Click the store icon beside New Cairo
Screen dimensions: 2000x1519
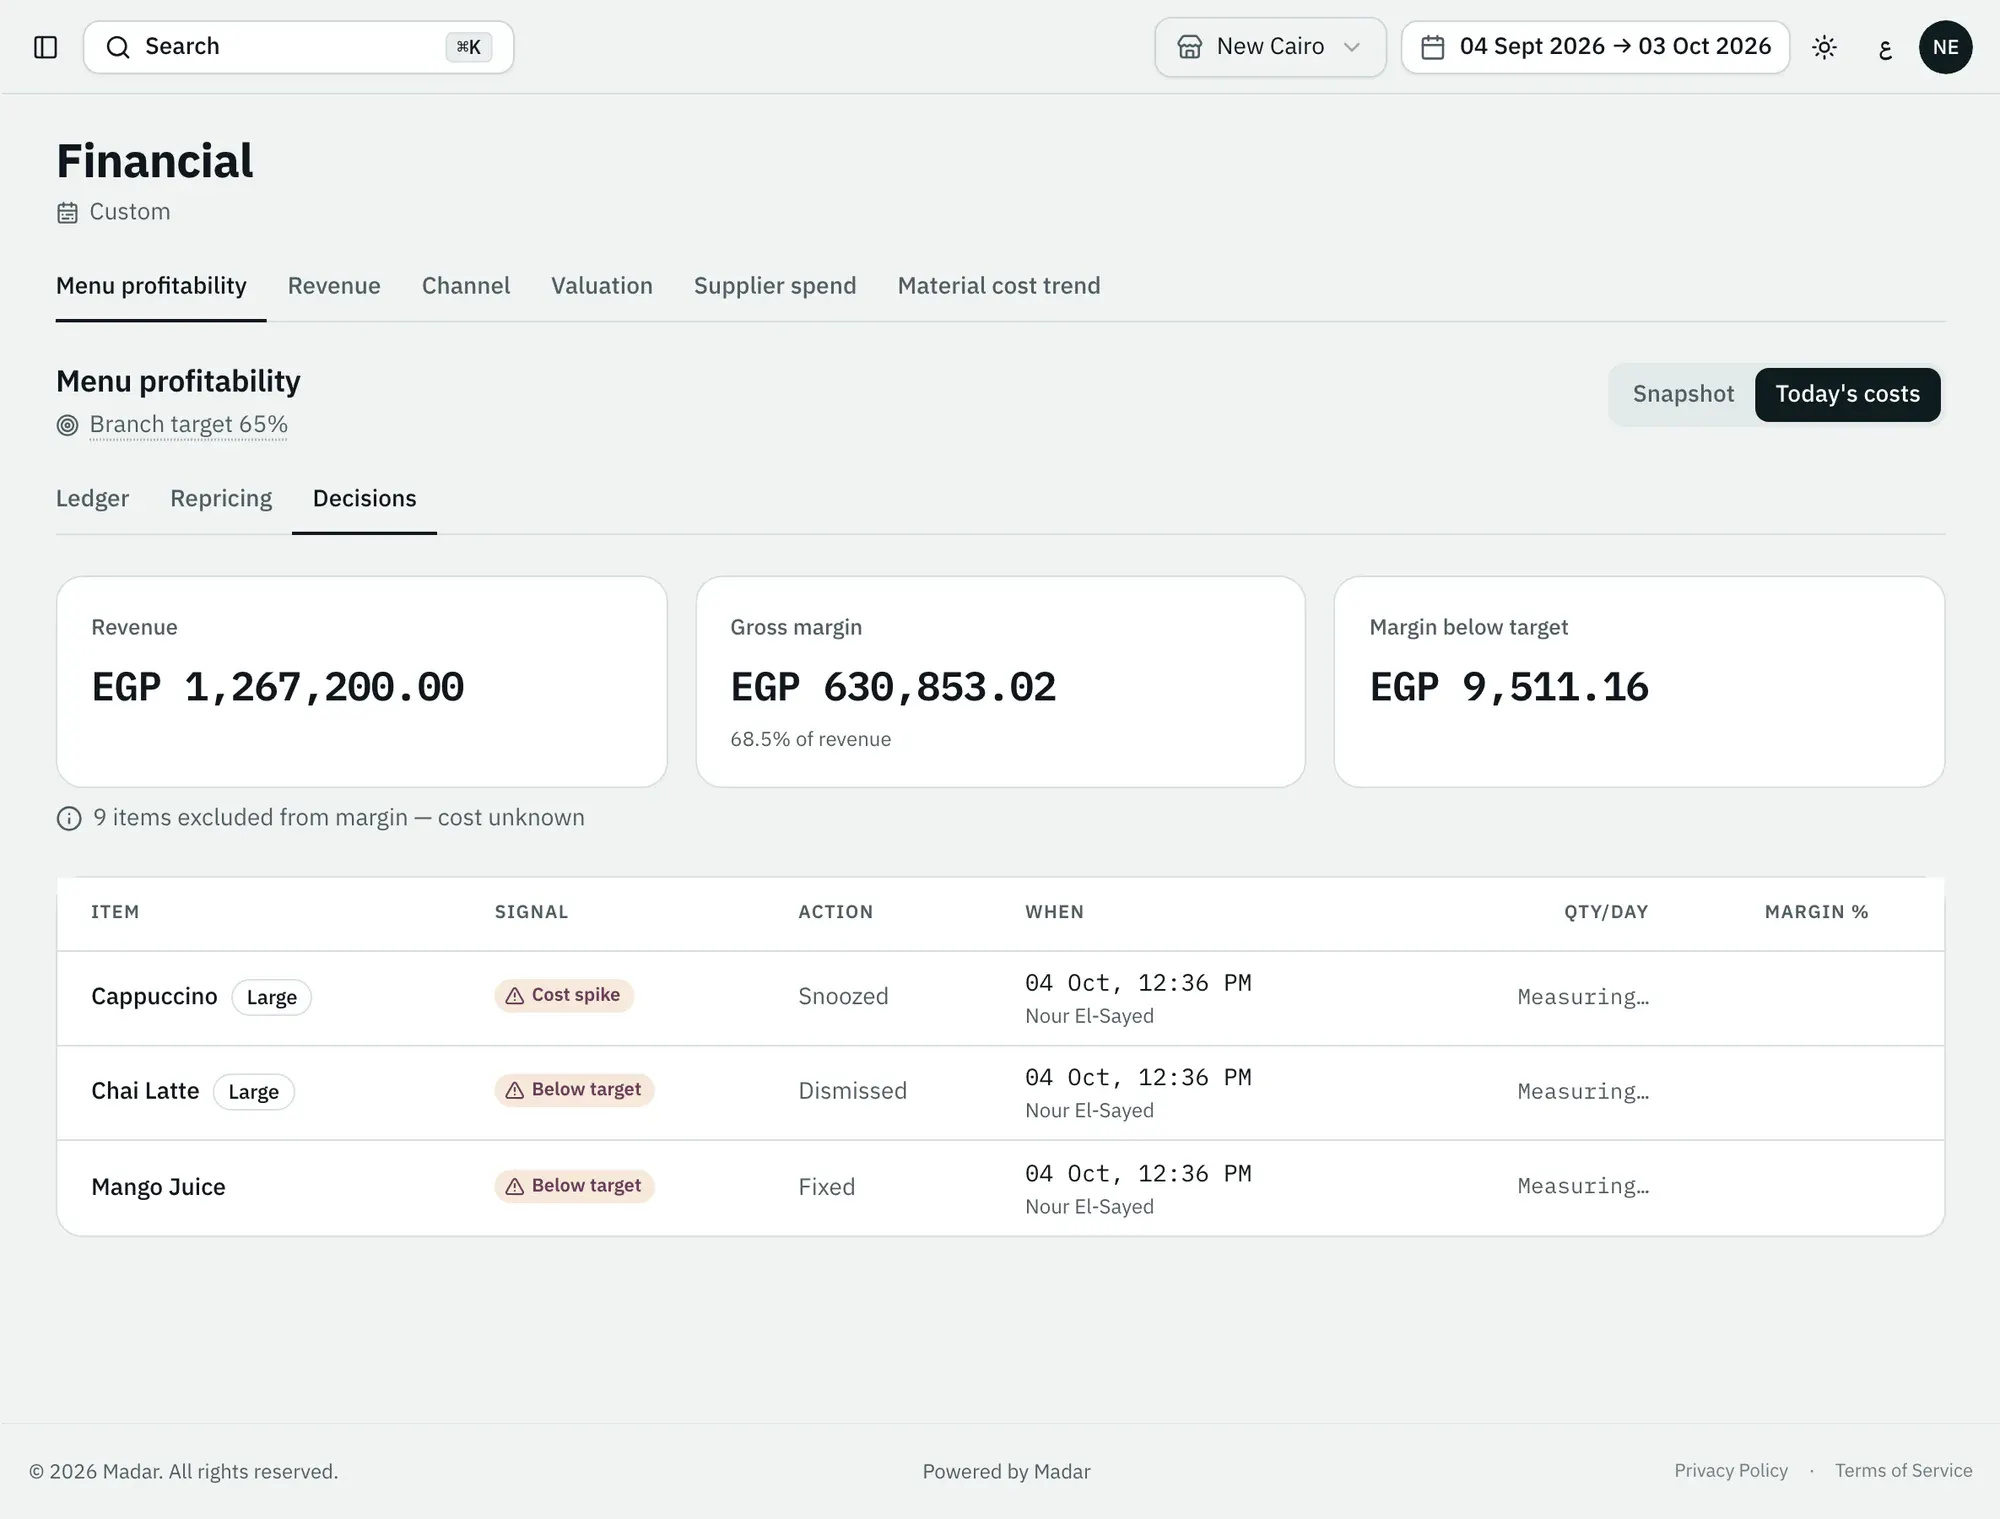tap(1189, 47)
